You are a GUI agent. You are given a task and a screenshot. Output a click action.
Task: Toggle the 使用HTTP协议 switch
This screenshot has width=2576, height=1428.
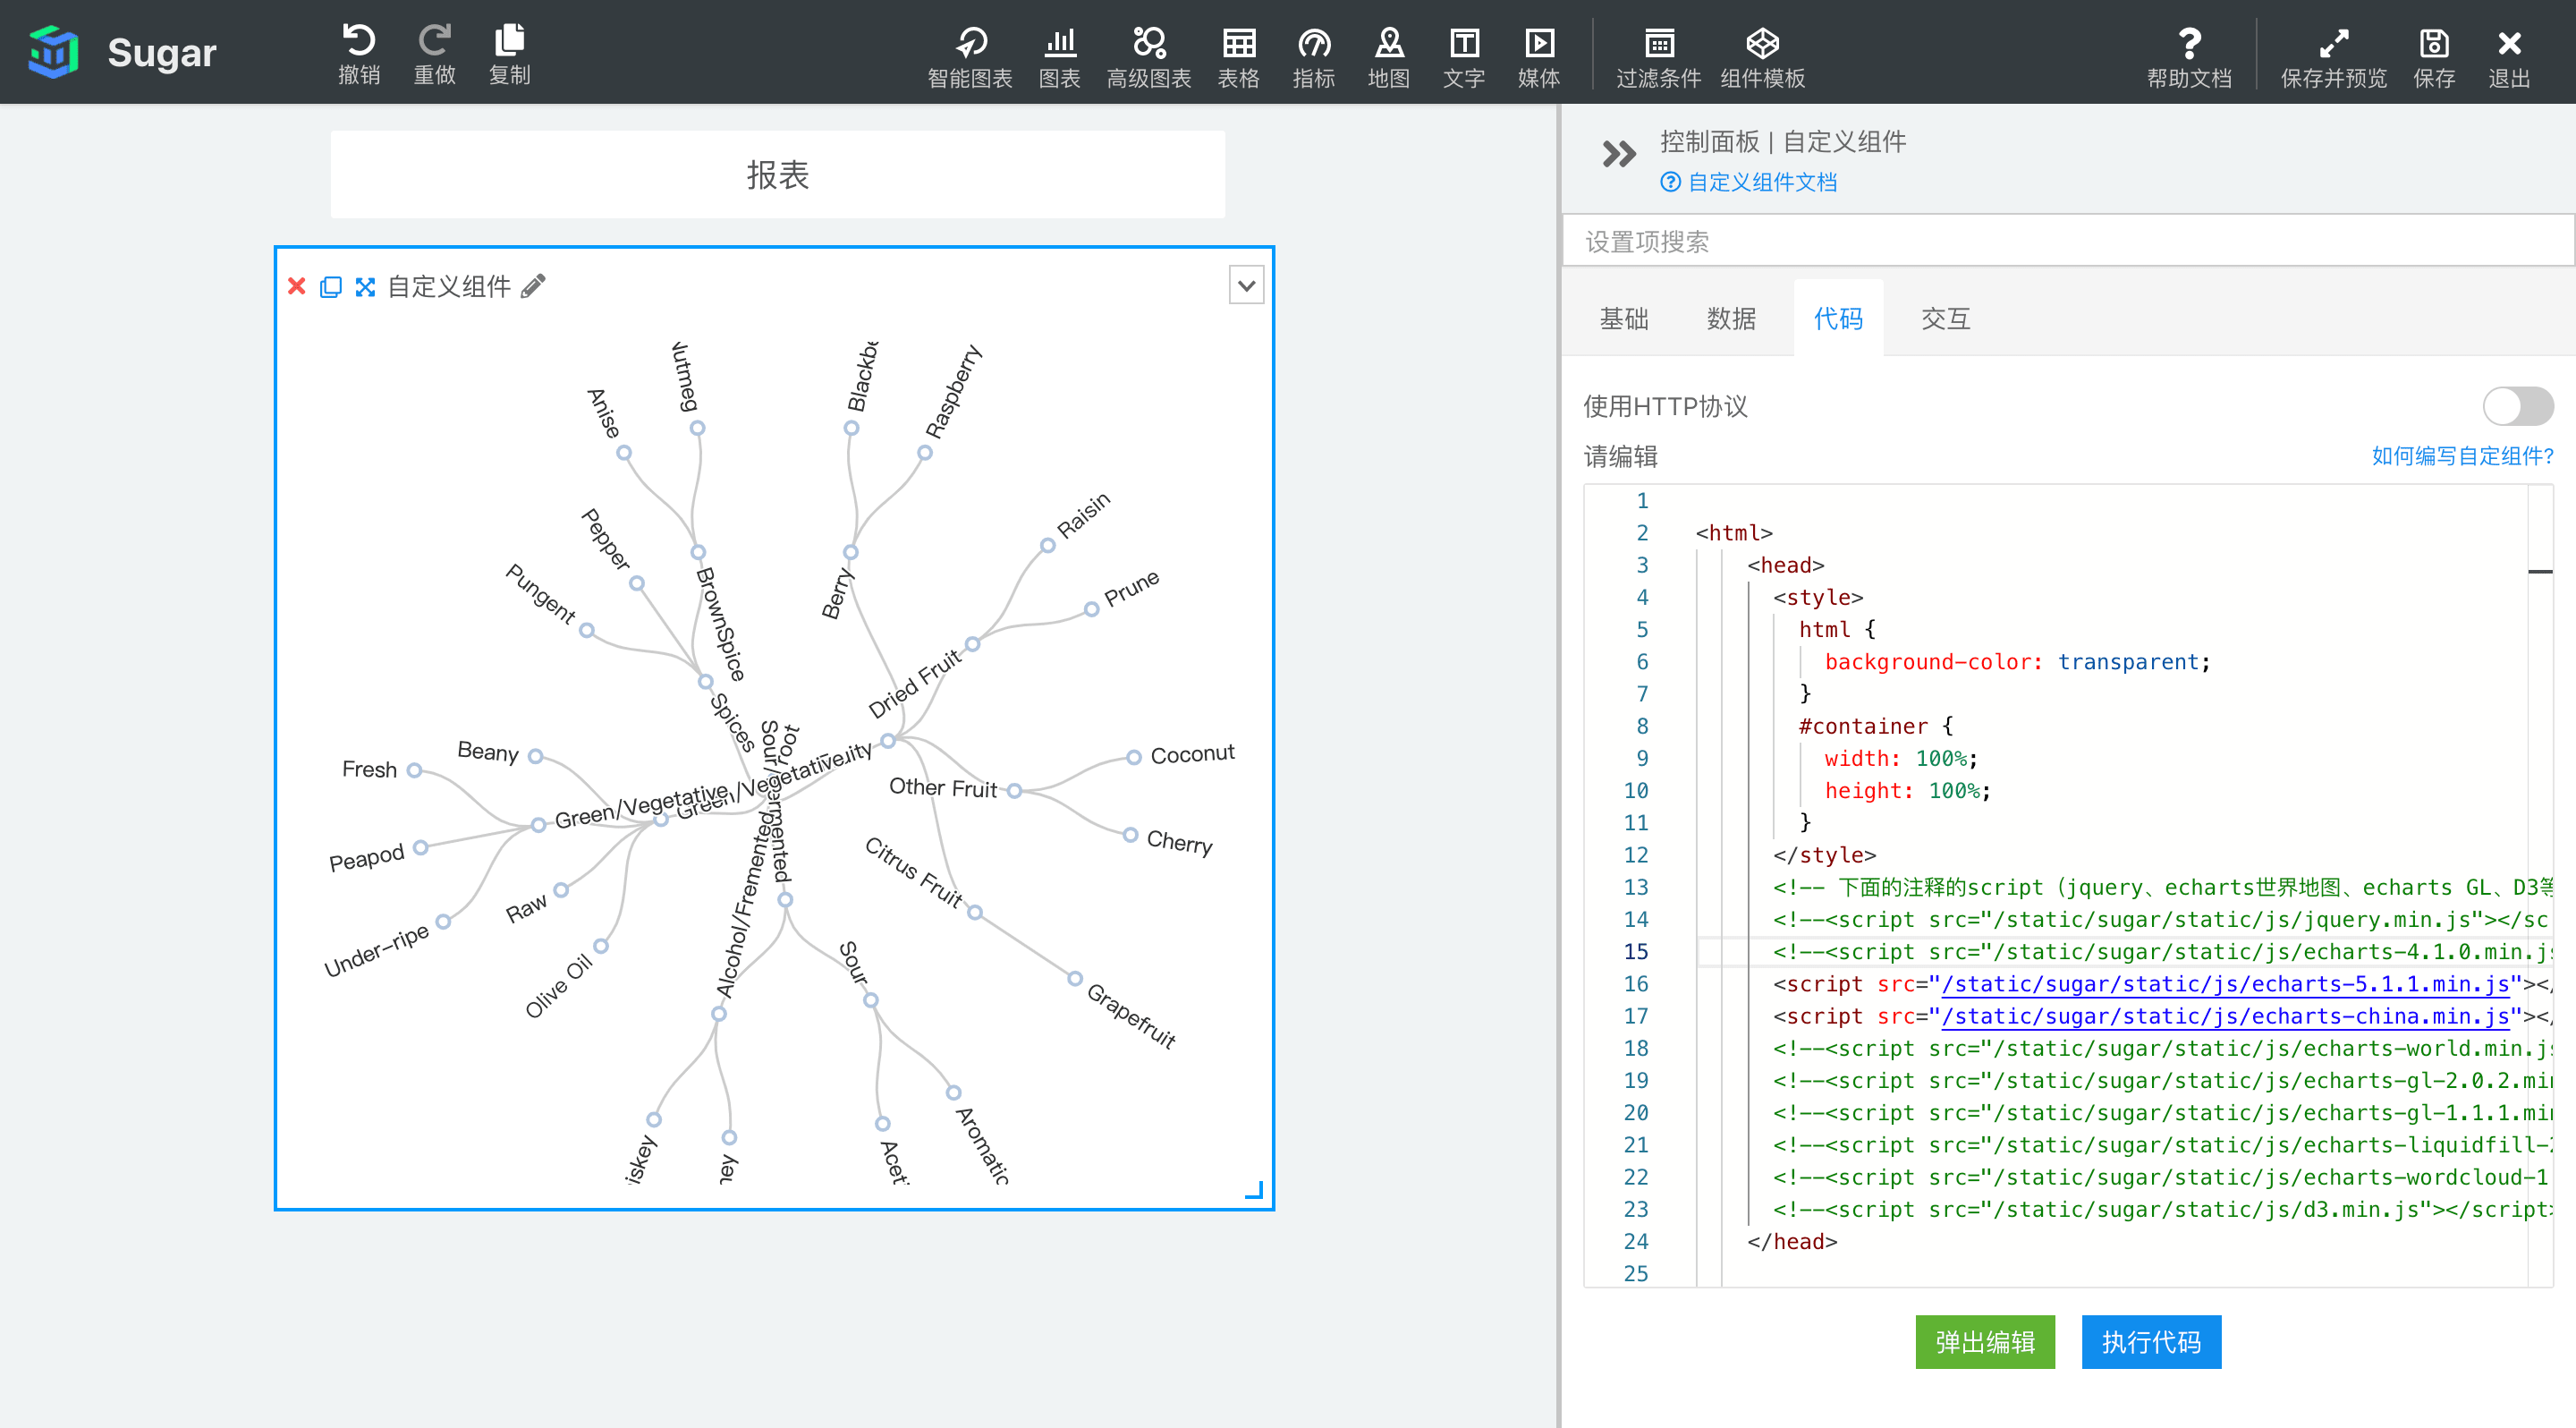click(2517, 406)
